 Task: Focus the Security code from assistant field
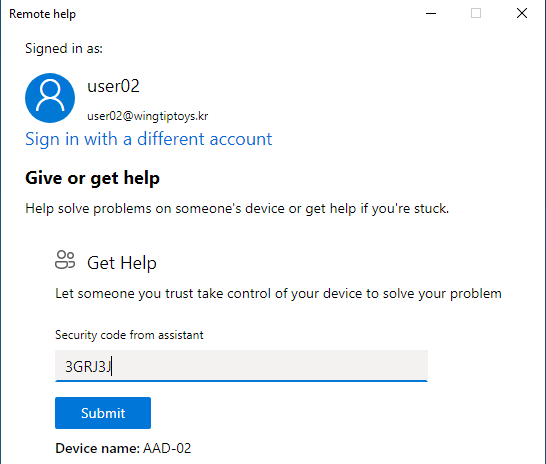241,365
